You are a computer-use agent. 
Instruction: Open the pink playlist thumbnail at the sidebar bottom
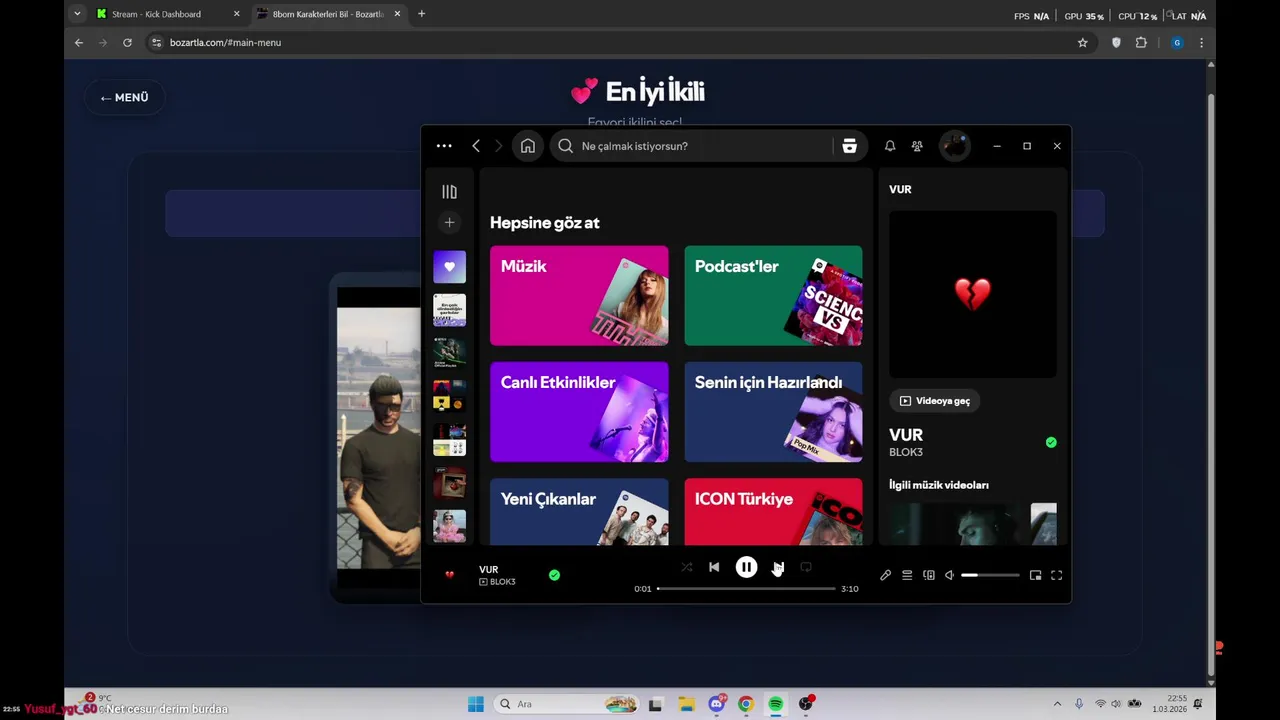449,526
